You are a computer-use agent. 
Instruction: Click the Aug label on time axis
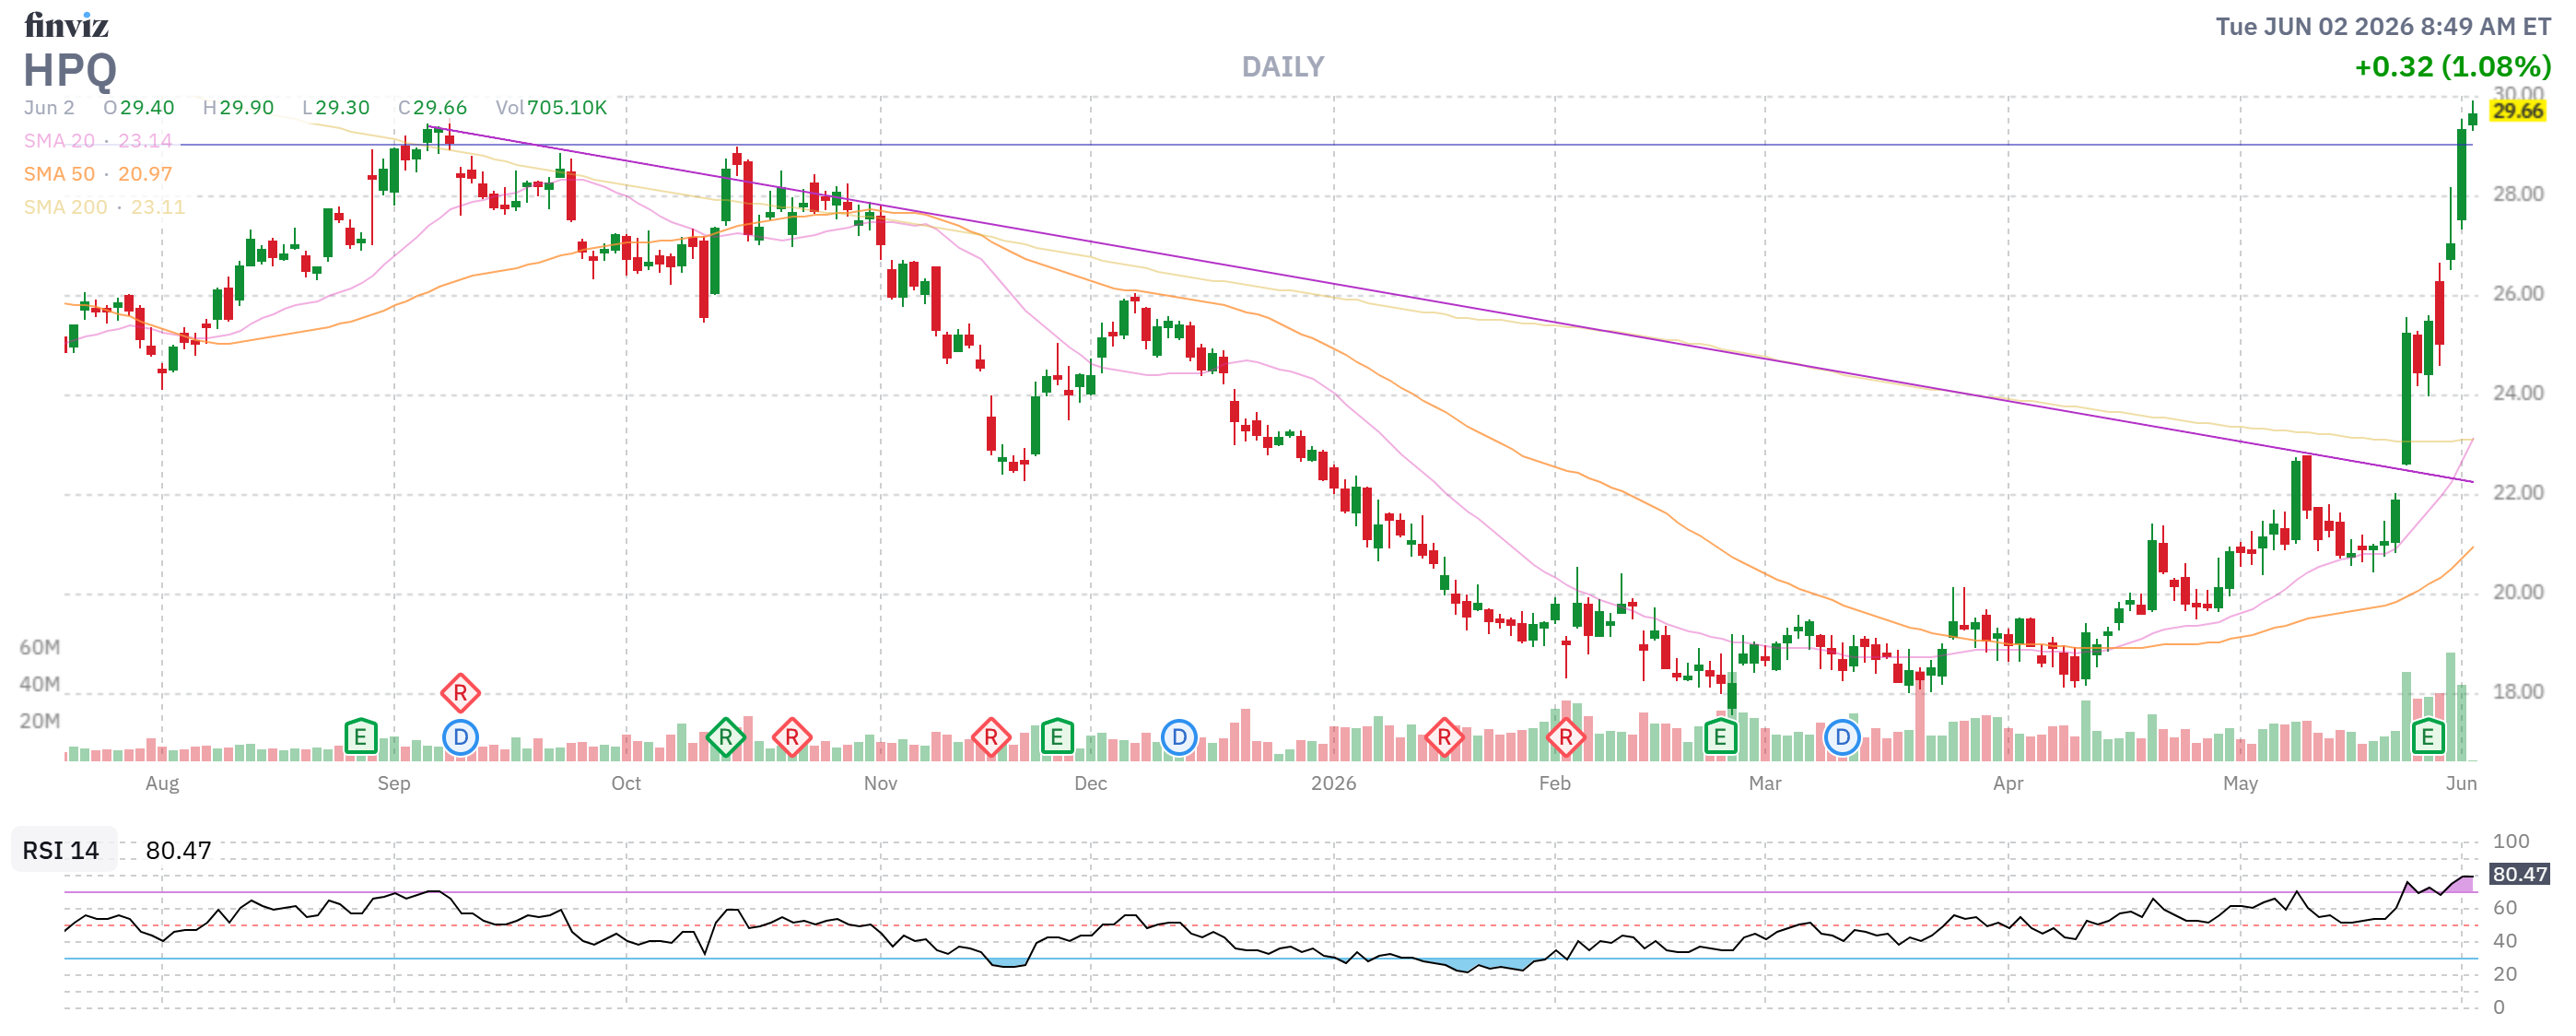tap(162, 783)
